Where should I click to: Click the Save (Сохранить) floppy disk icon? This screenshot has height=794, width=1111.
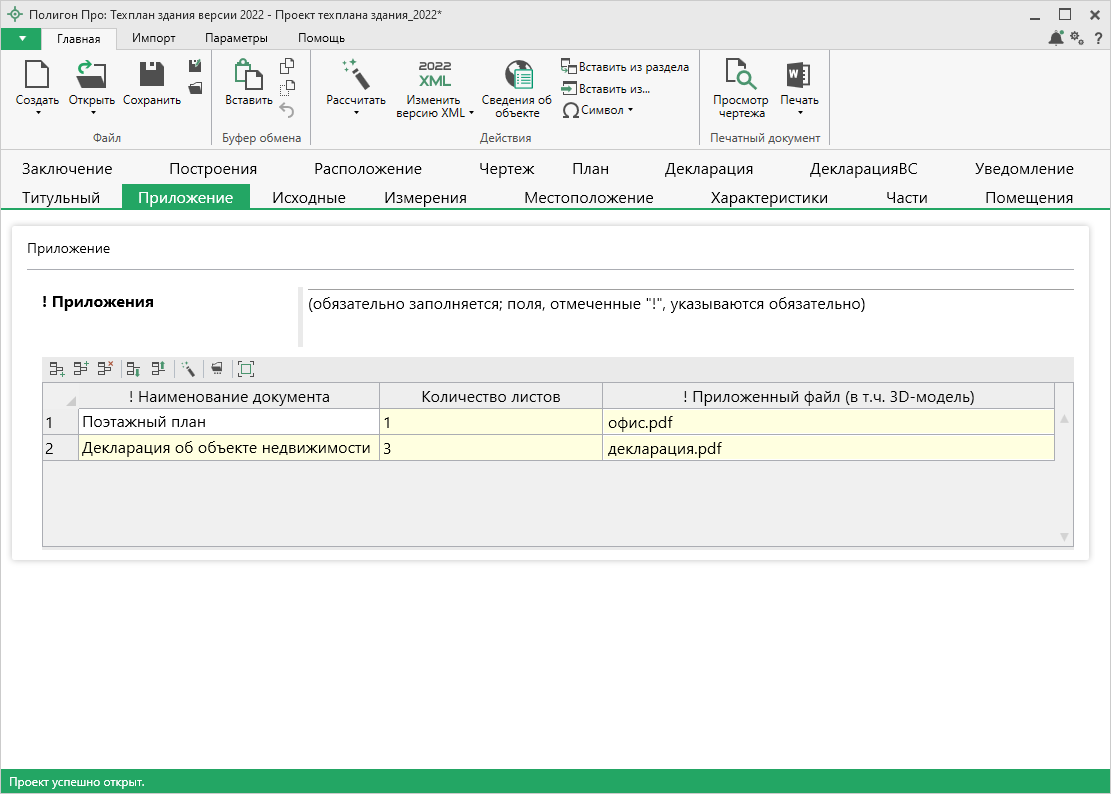tap(152, 75)
